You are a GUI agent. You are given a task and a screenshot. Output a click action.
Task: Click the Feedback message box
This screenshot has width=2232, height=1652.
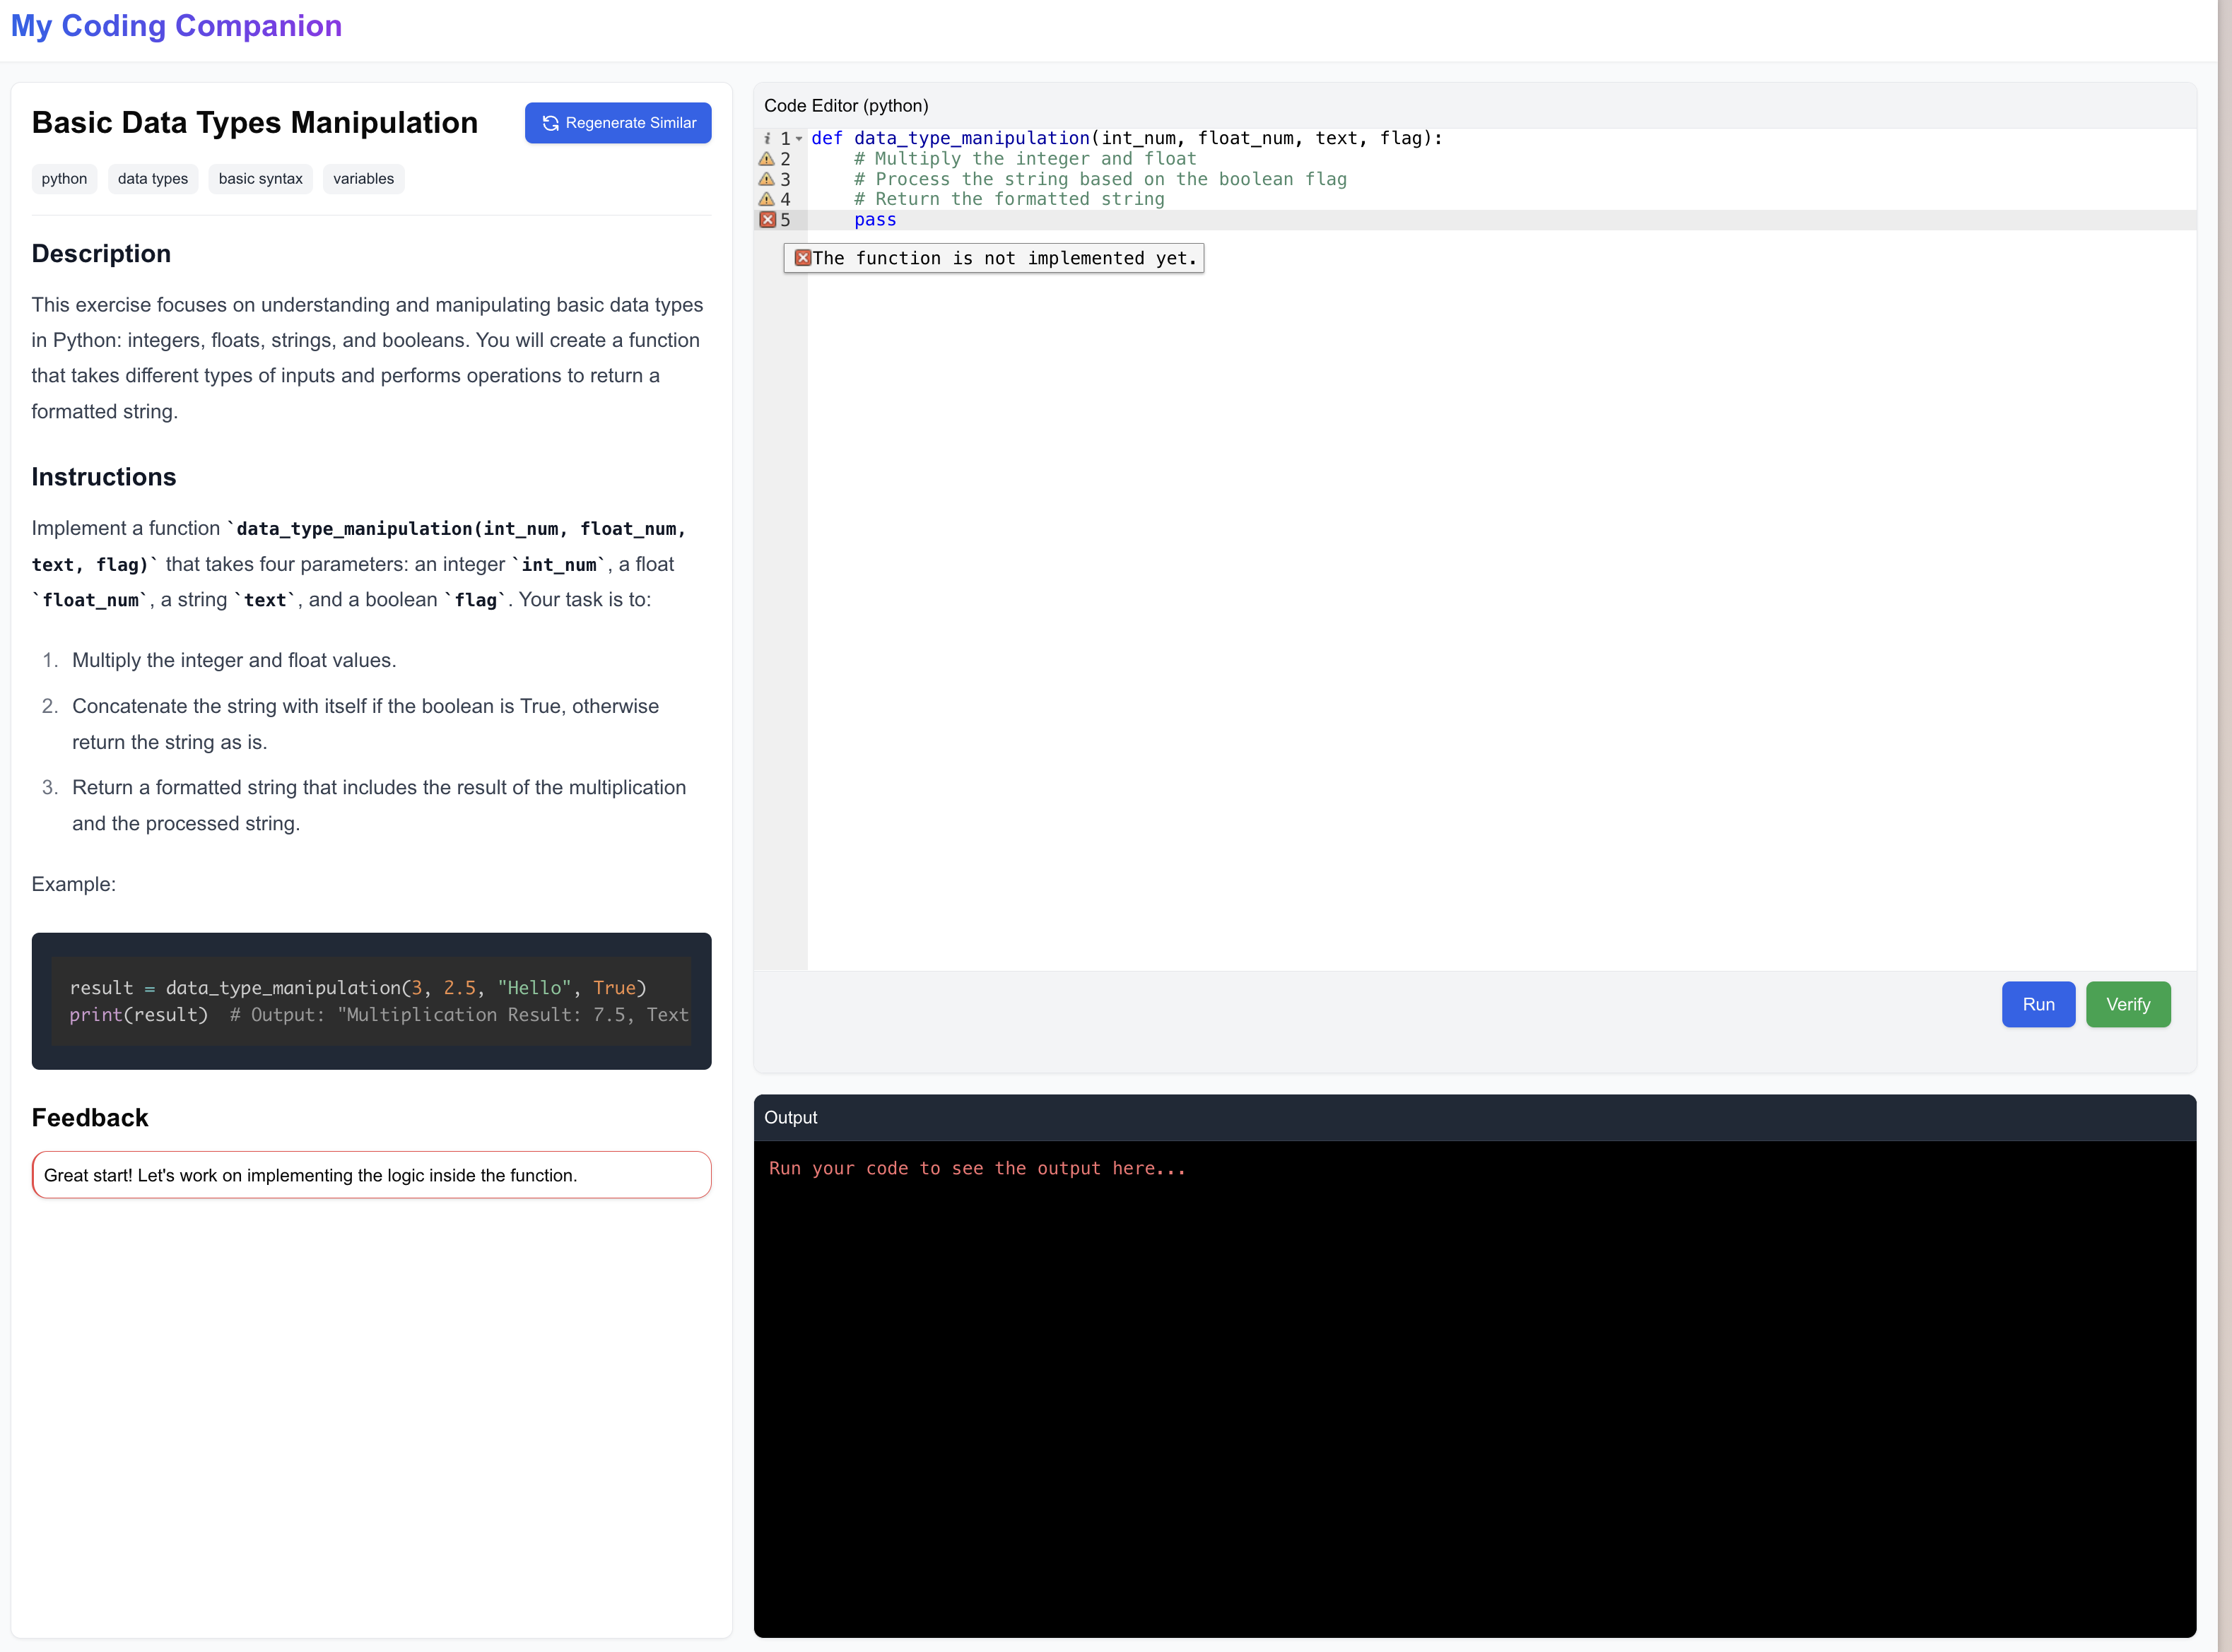pos(371,1175)
